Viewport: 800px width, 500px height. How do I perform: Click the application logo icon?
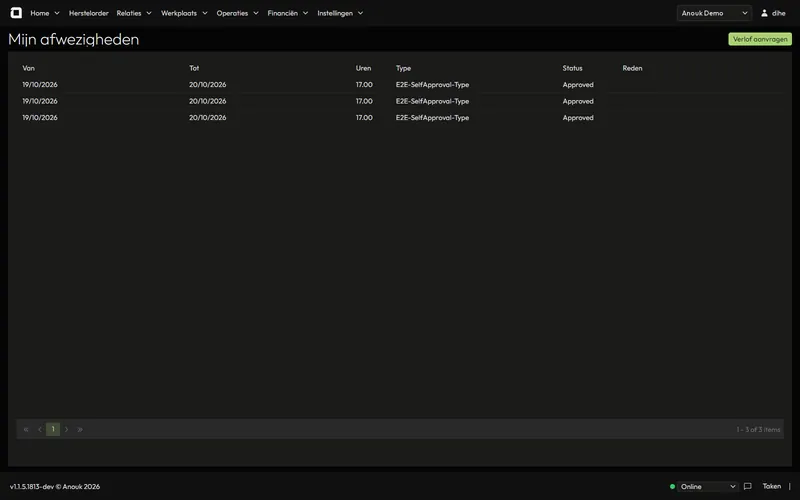click(x=16, y=13)
